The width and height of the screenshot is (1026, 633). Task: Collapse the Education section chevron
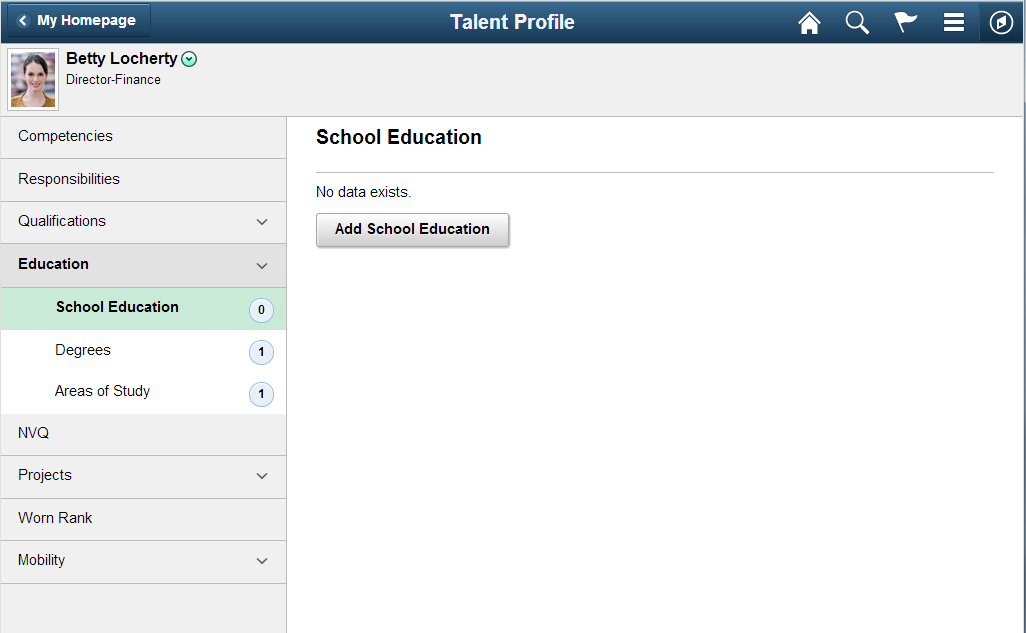[262, 266]
